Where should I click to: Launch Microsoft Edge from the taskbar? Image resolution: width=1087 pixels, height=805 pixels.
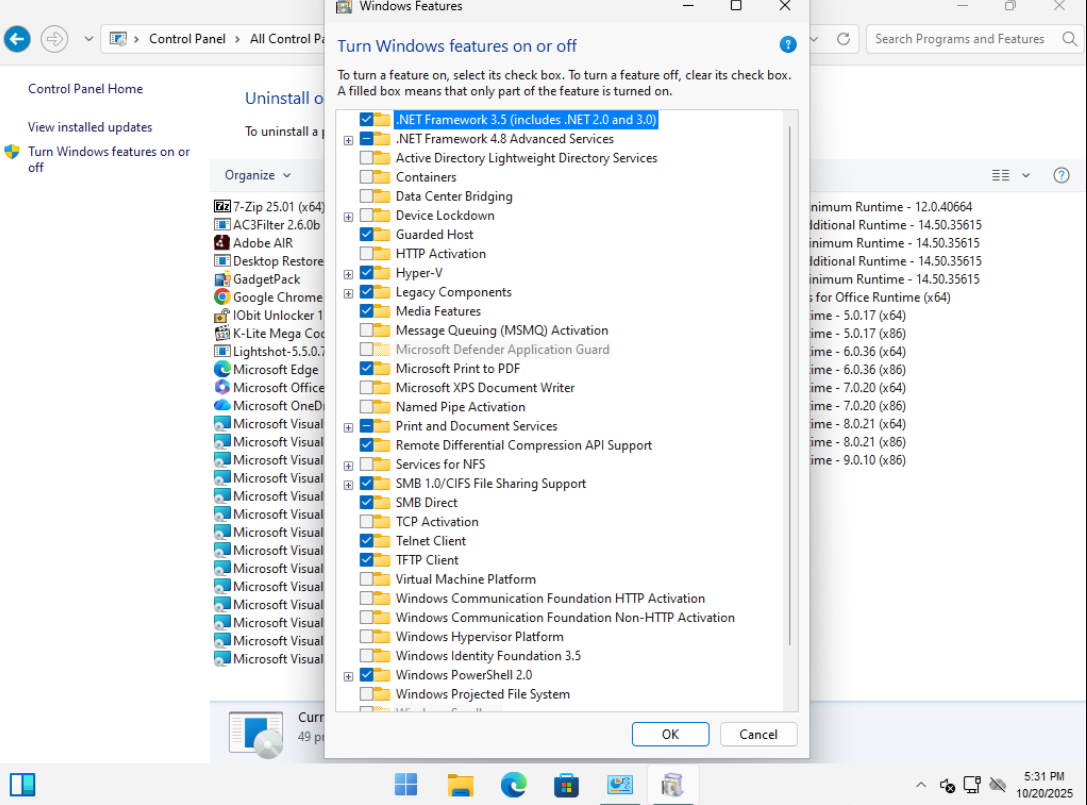pos(513,785)
